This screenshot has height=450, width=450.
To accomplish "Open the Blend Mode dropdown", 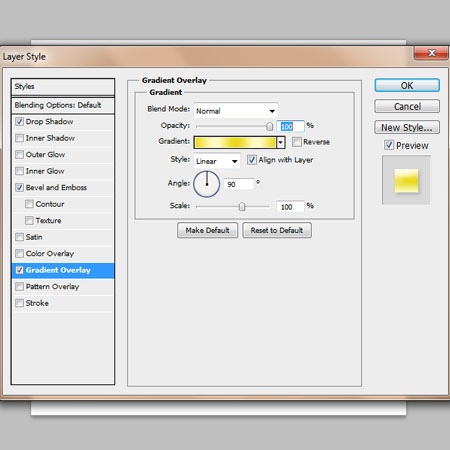I will pos(236,111).
